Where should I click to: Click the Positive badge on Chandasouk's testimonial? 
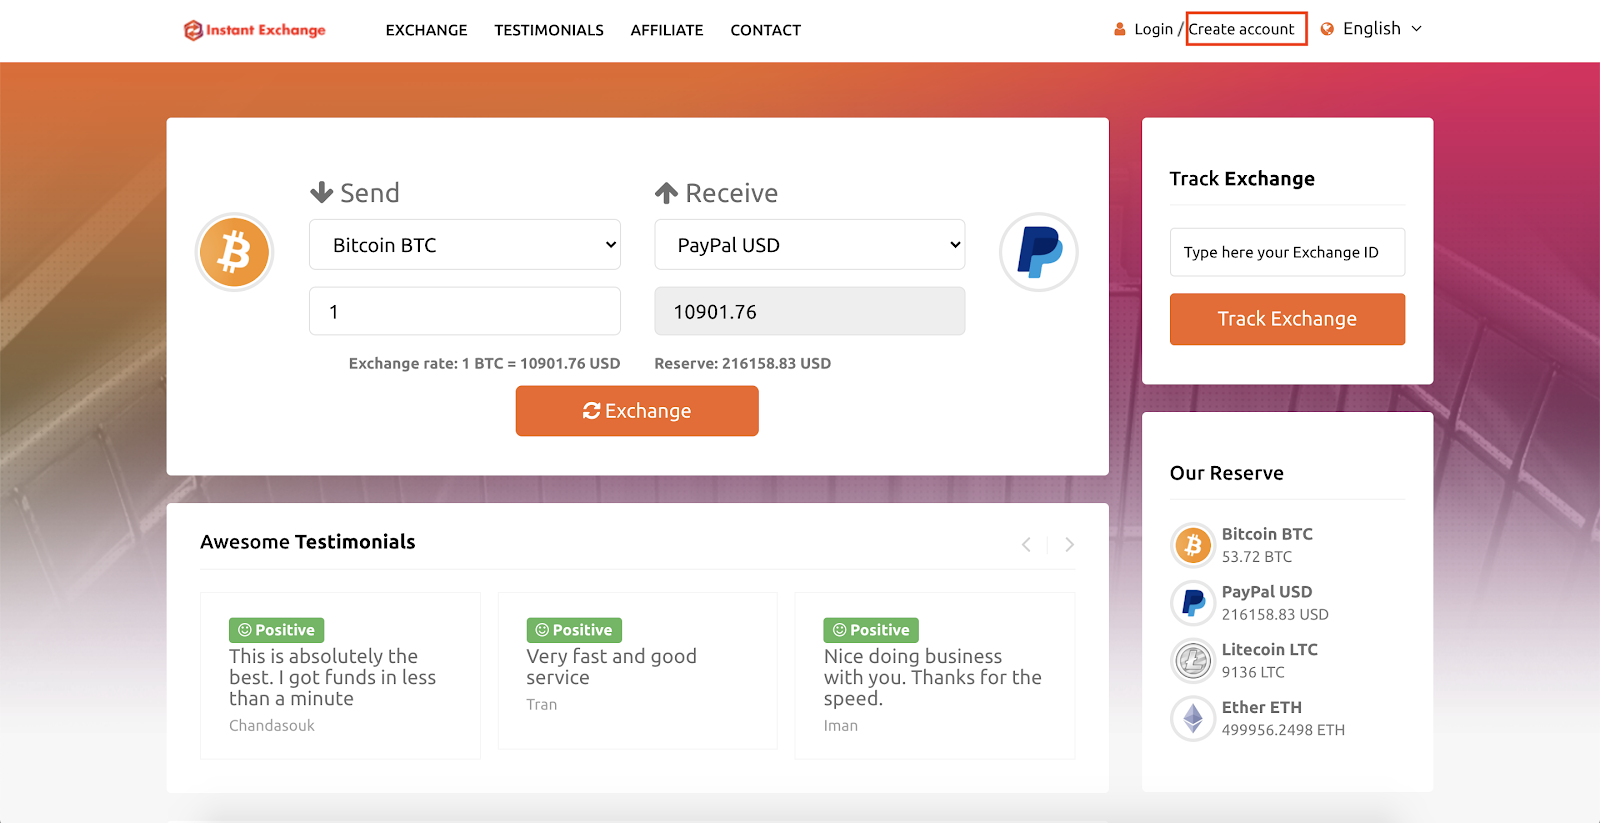click(x=276, y=630)
